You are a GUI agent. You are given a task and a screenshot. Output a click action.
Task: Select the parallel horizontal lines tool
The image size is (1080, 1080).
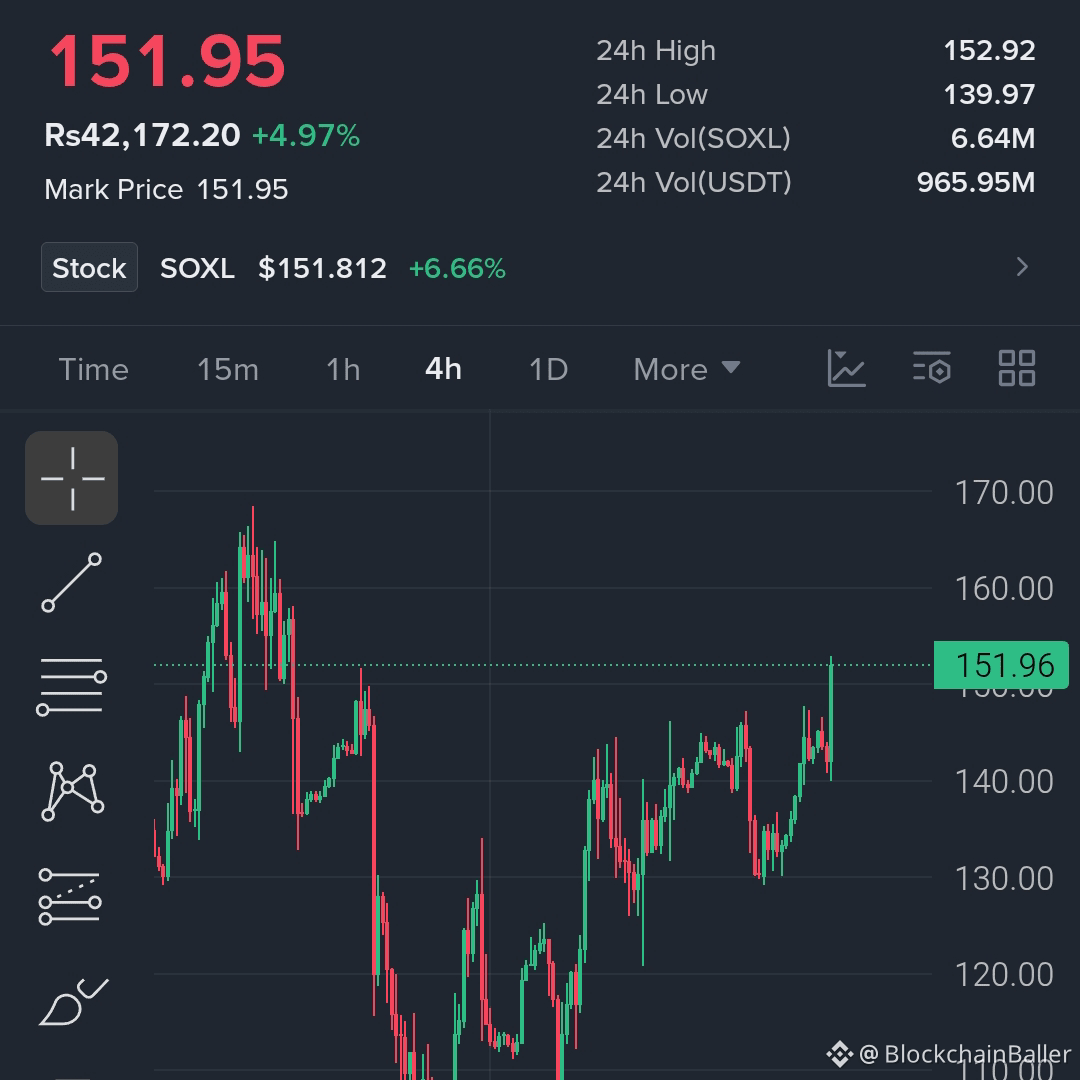click(72, 686)
